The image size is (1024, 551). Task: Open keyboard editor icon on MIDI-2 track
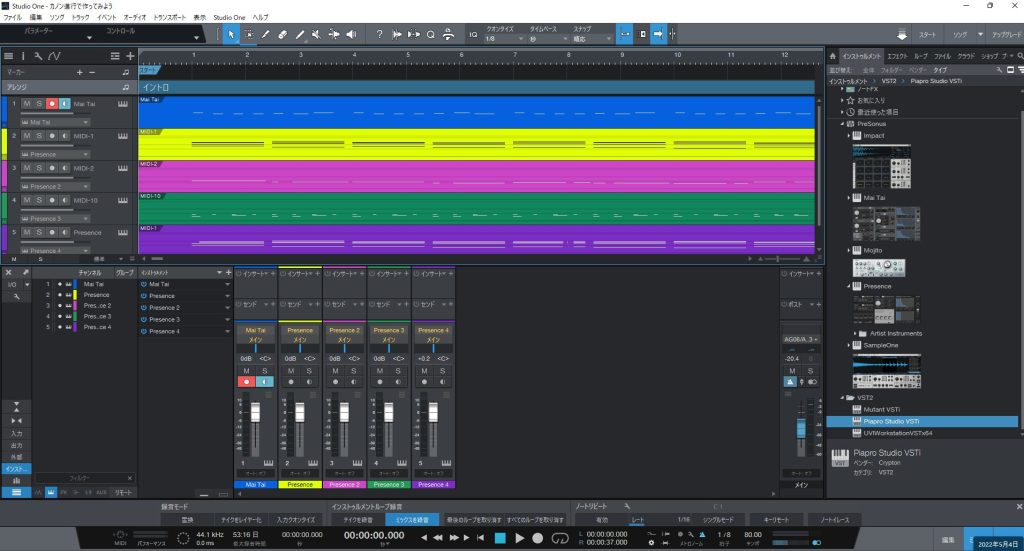point(124,167)
